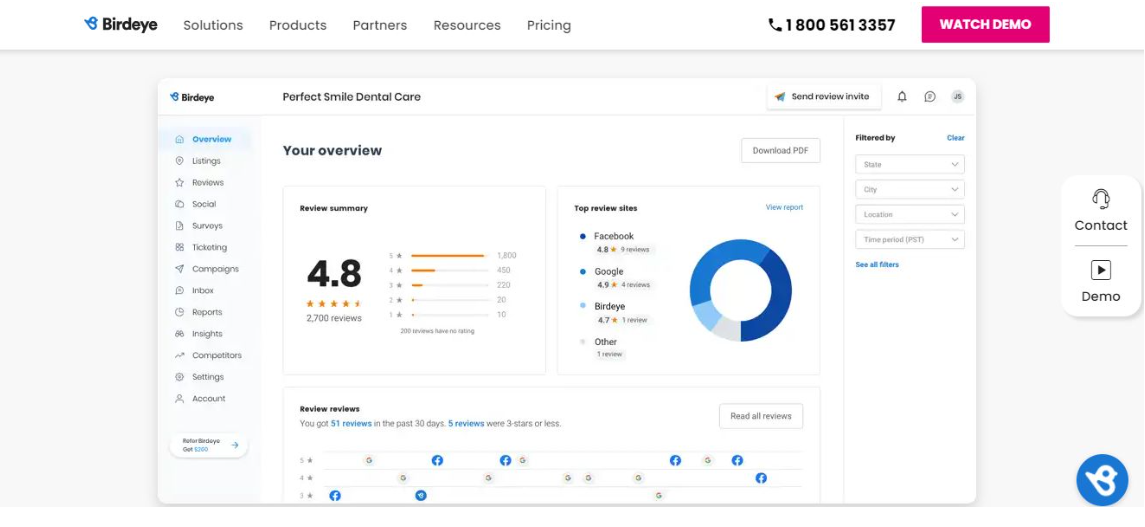Click the Overview home icon
The image size is (1145, 527).
180,139
